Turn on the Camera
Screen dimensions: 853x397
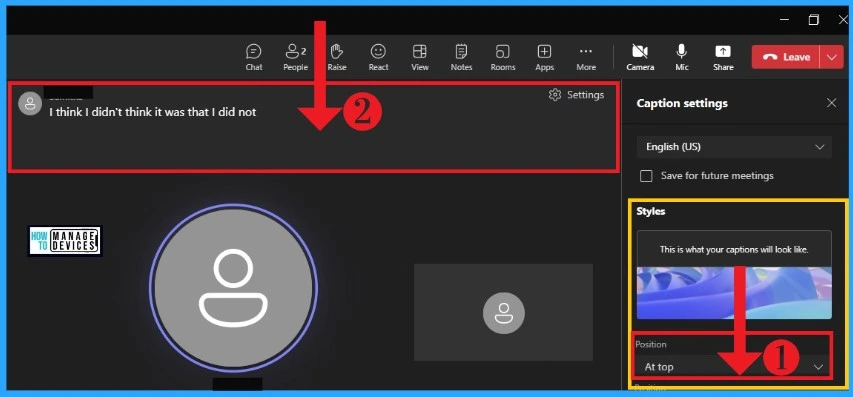[640, 58]
